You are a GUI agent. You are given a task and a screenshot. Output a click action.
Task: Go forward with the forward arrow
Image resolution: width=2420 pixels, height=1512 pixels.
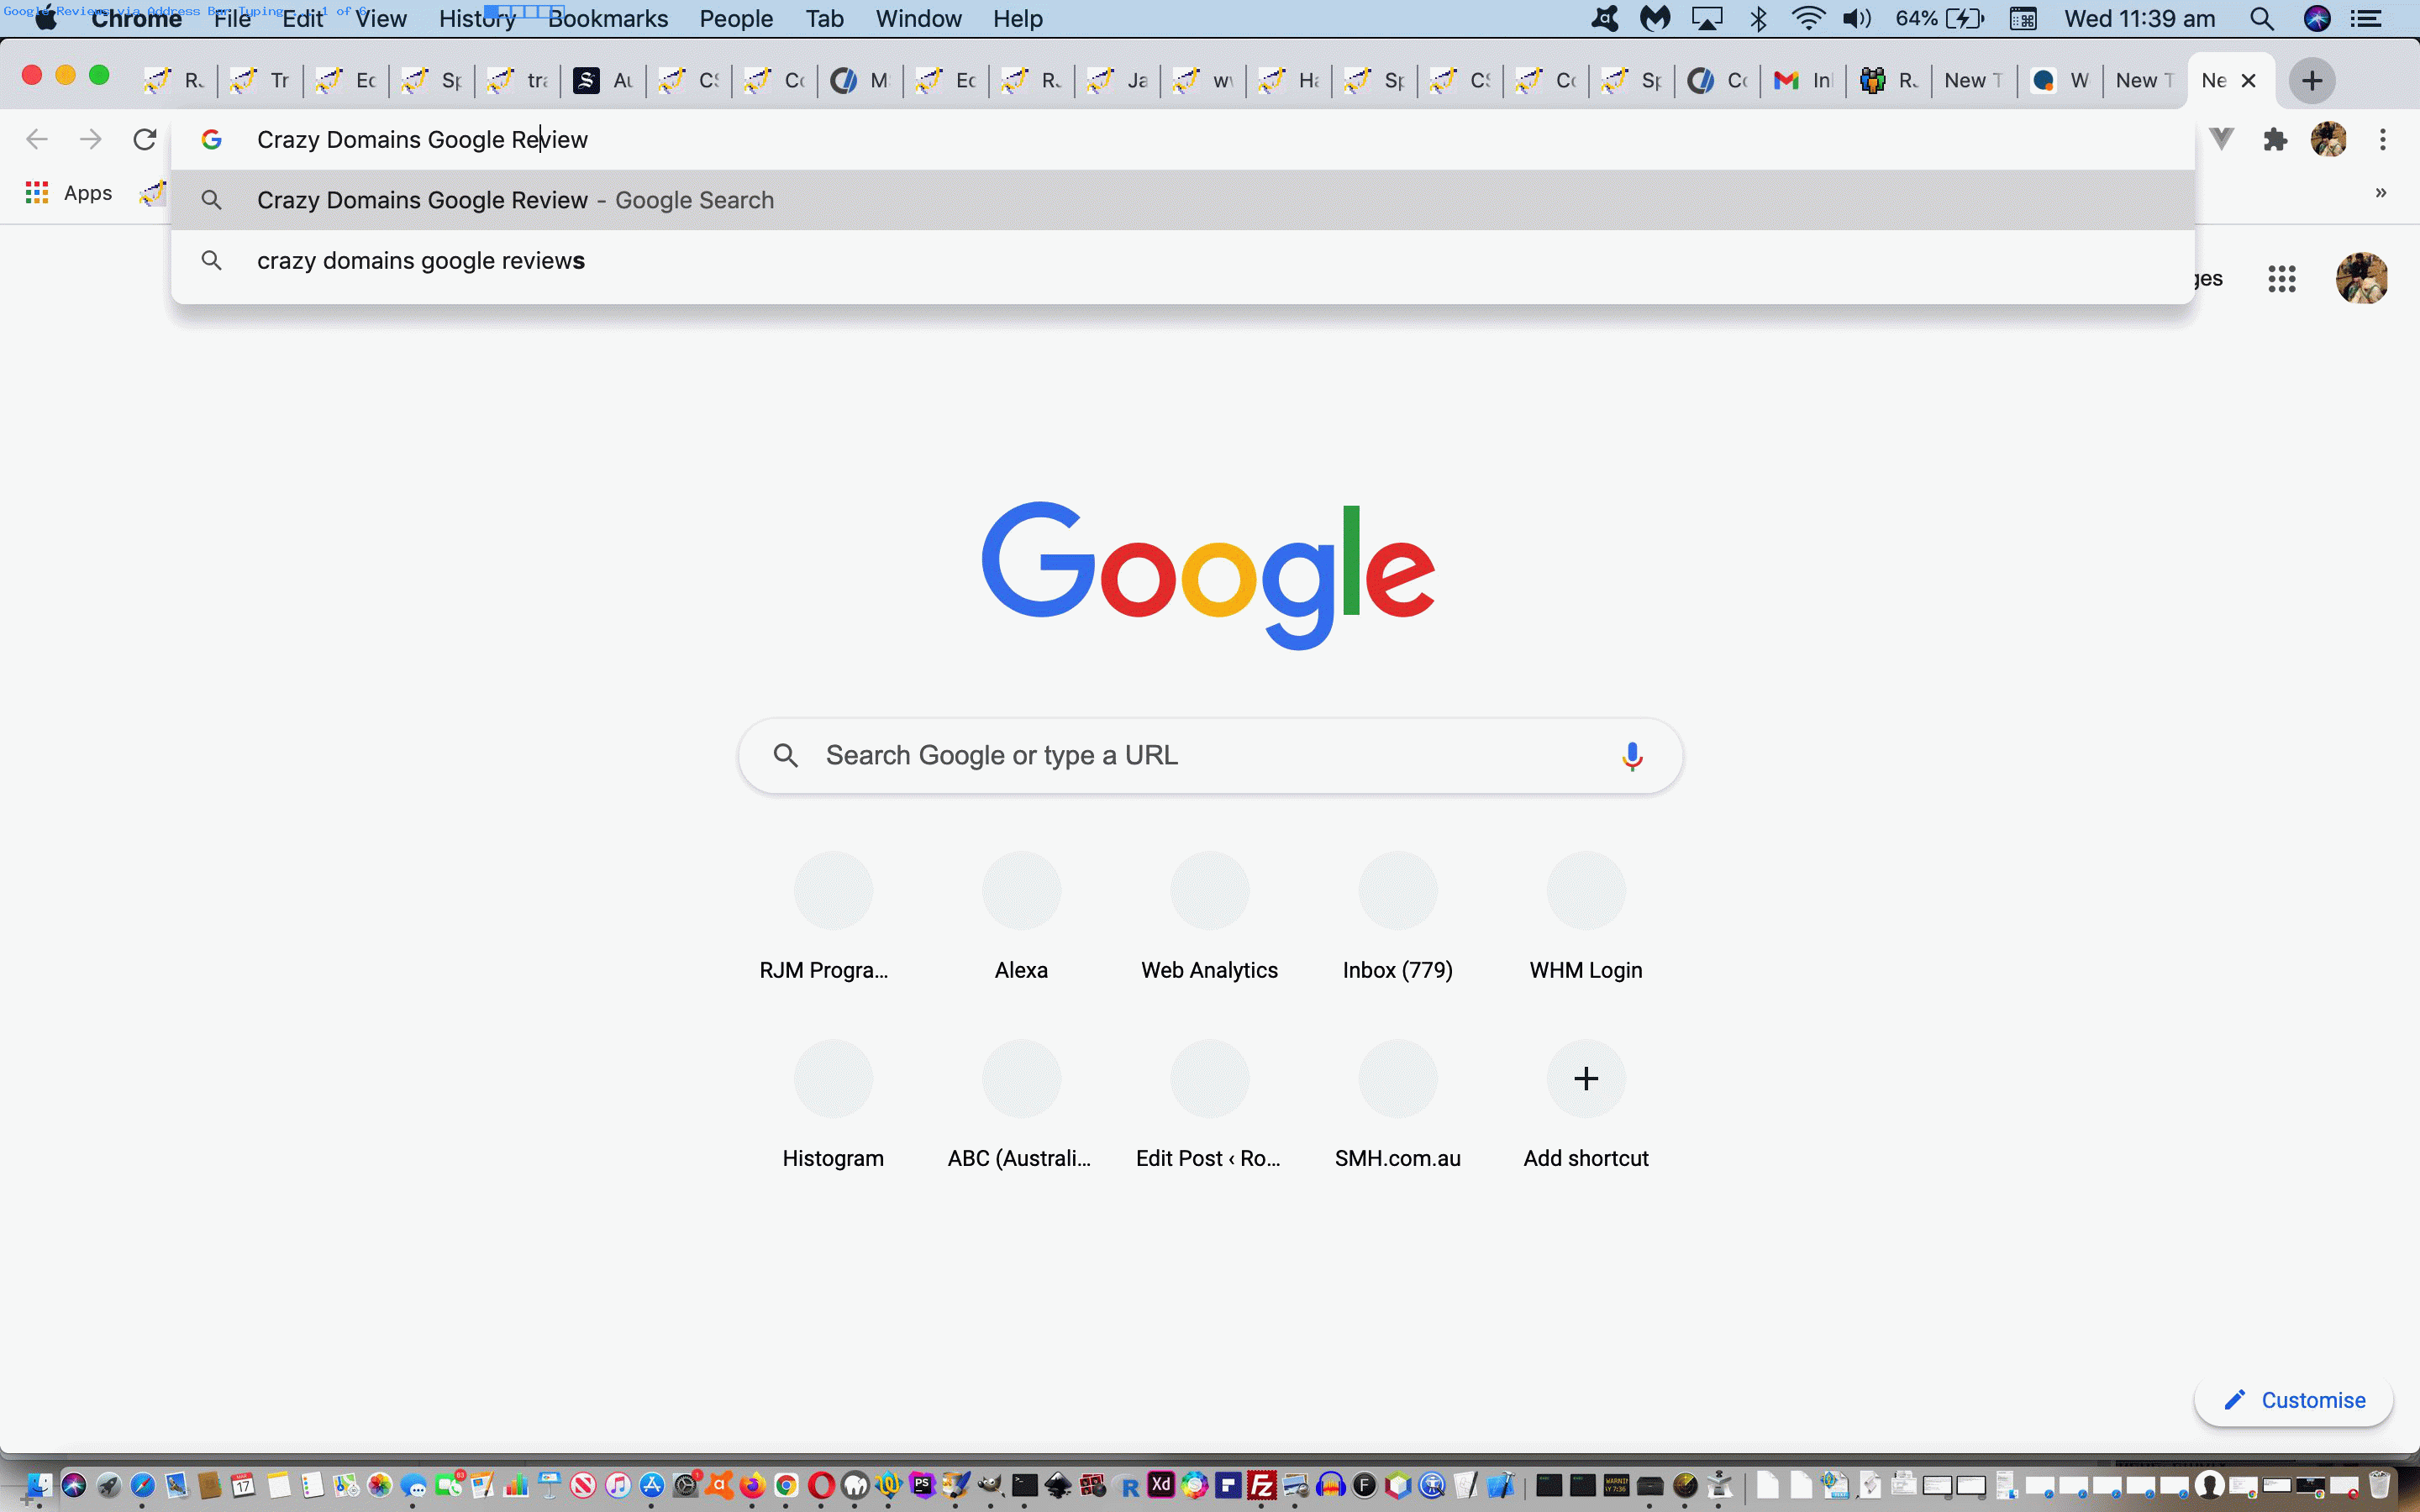[91, 139]
